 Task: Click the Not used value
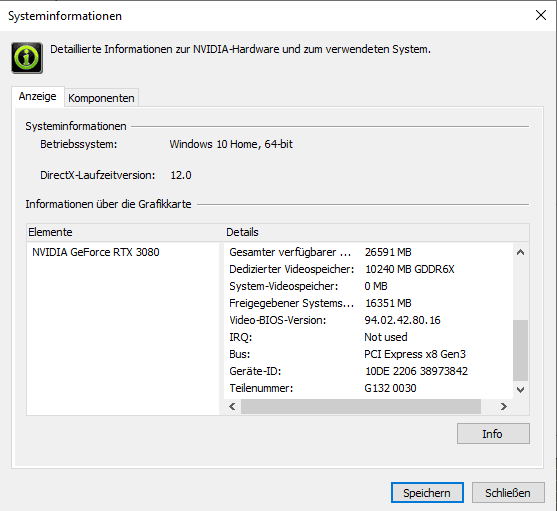(386, 337)
